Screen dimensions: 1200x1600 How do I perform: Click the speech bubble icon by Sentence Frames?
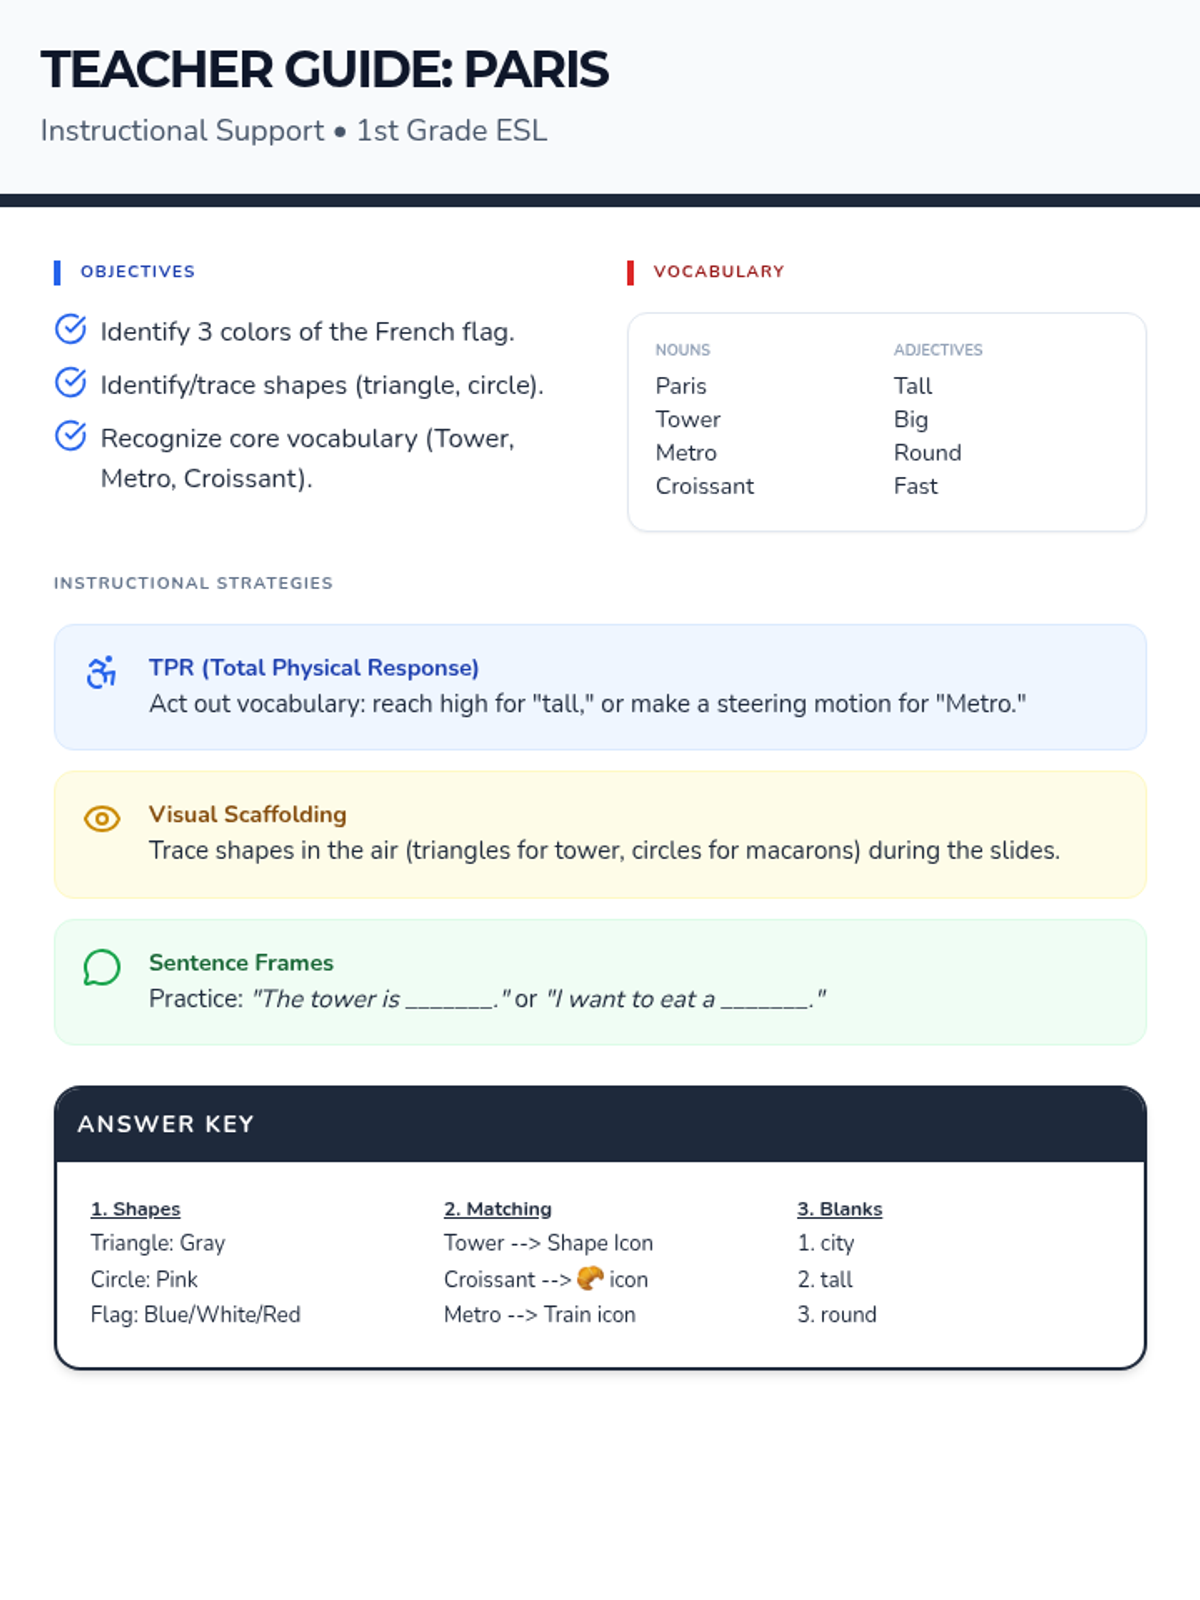point(102,967)
